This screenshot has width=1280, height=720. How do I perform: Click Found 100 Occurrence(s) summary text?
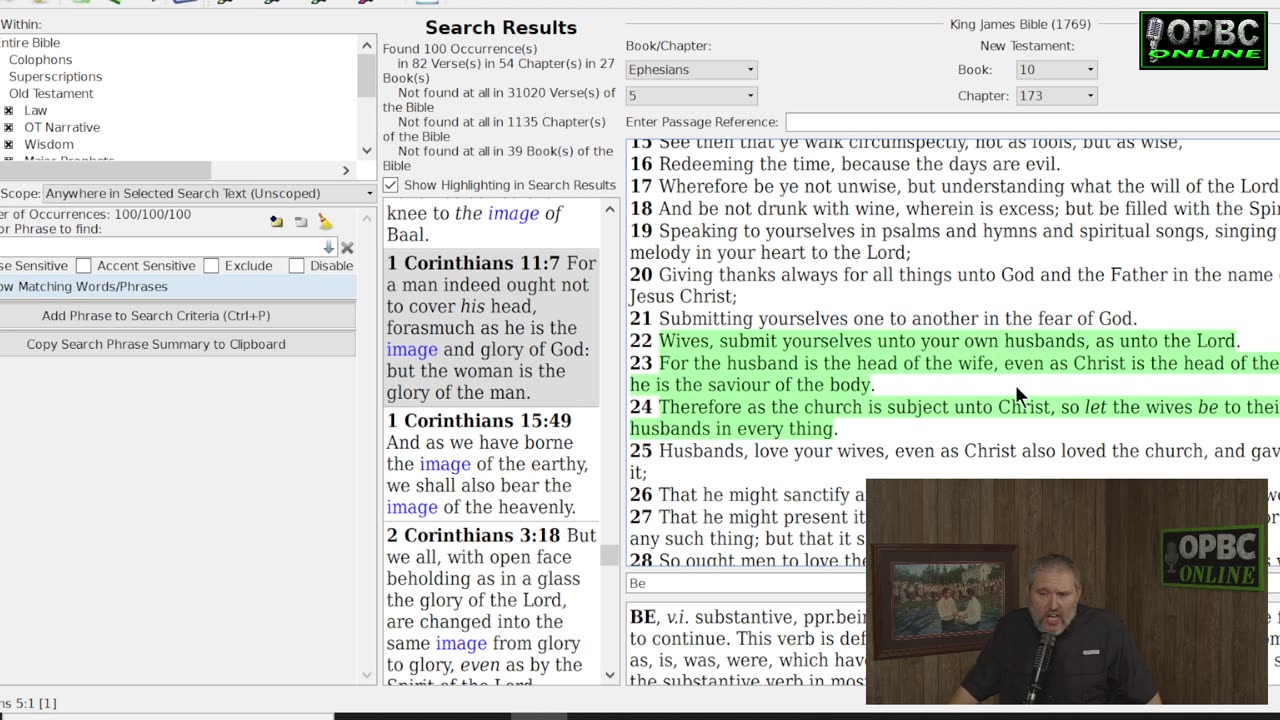[460, 49]
